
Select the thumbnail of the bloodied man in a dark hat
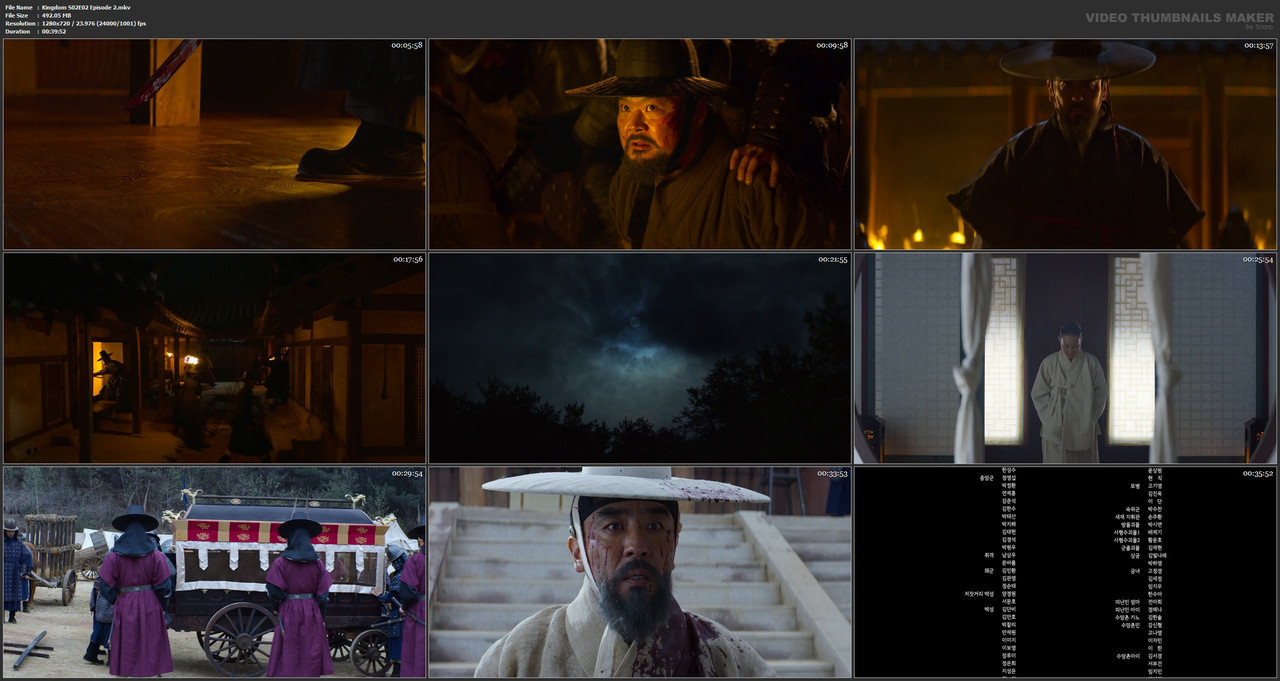[640, 144]
